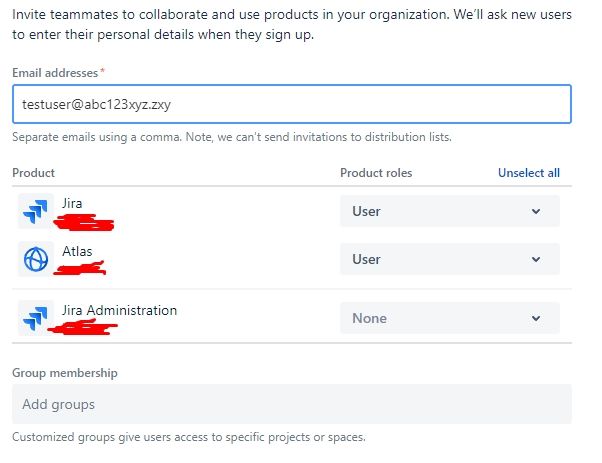
Task: Click the Jira product name
Action: [72, 203]
